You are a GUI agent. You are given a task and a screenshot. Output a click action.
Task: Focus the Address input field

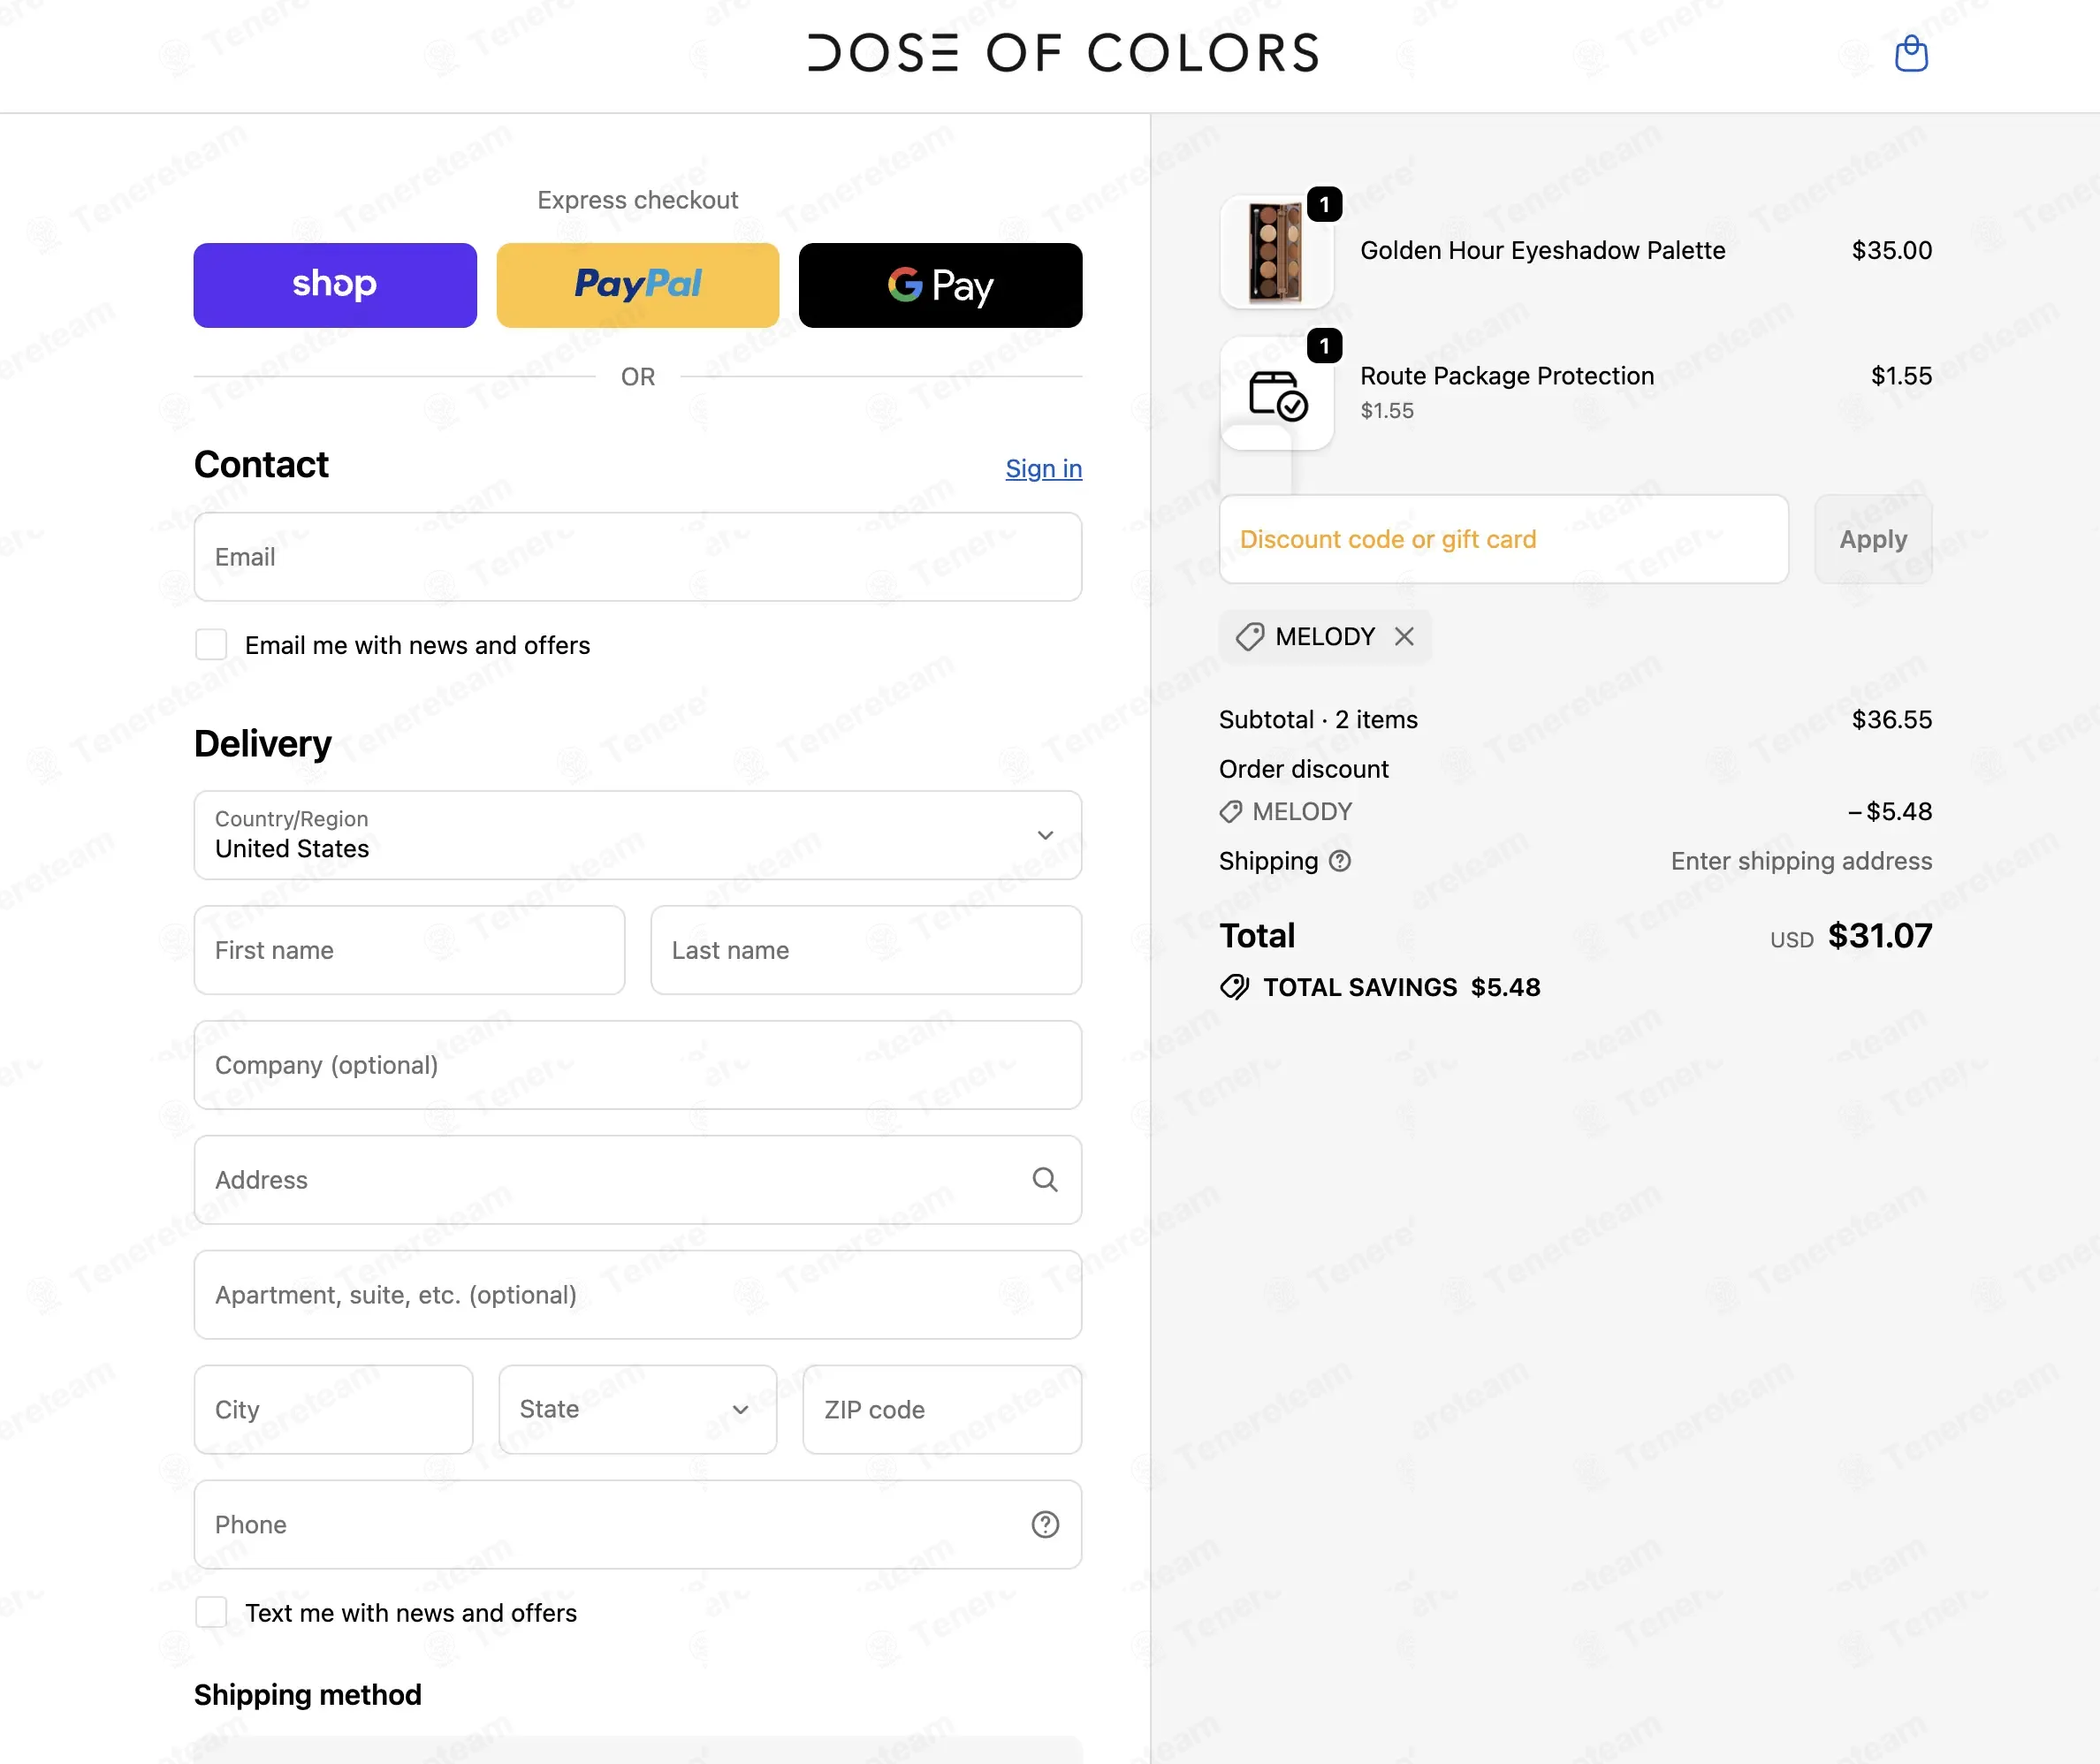point(638,1180)
